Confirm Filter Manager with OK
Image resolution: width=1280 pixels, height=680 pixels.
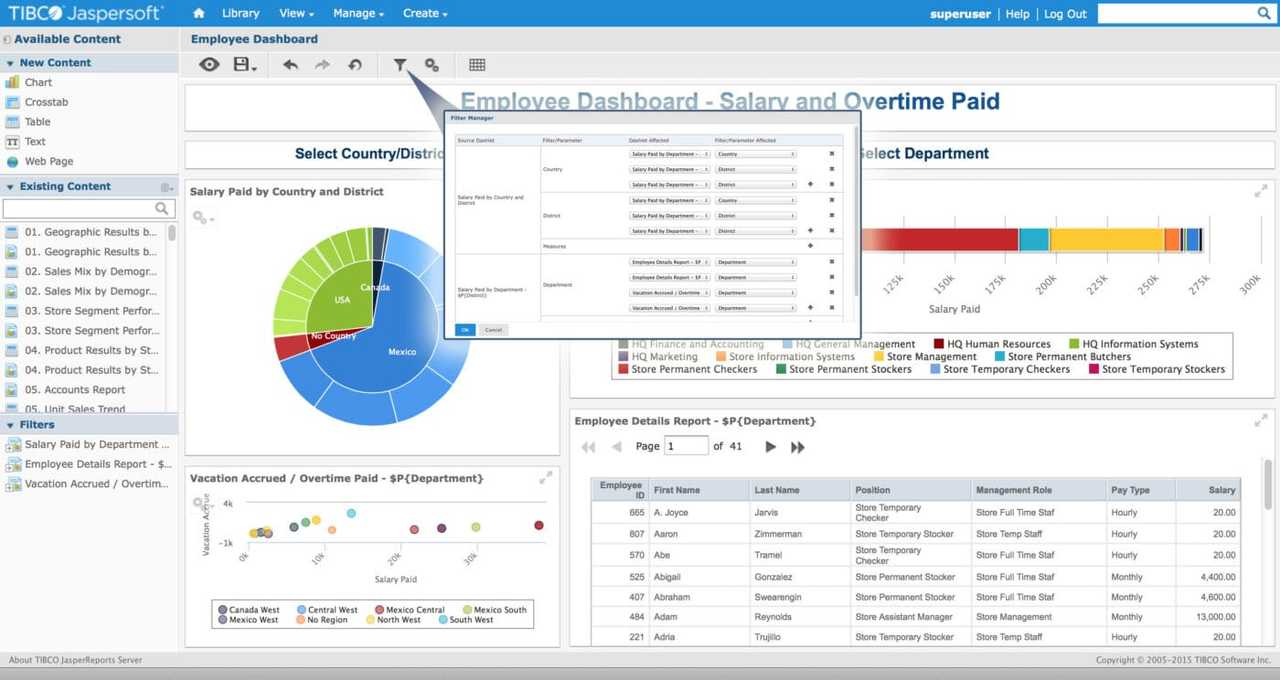[x=465, y=329]
